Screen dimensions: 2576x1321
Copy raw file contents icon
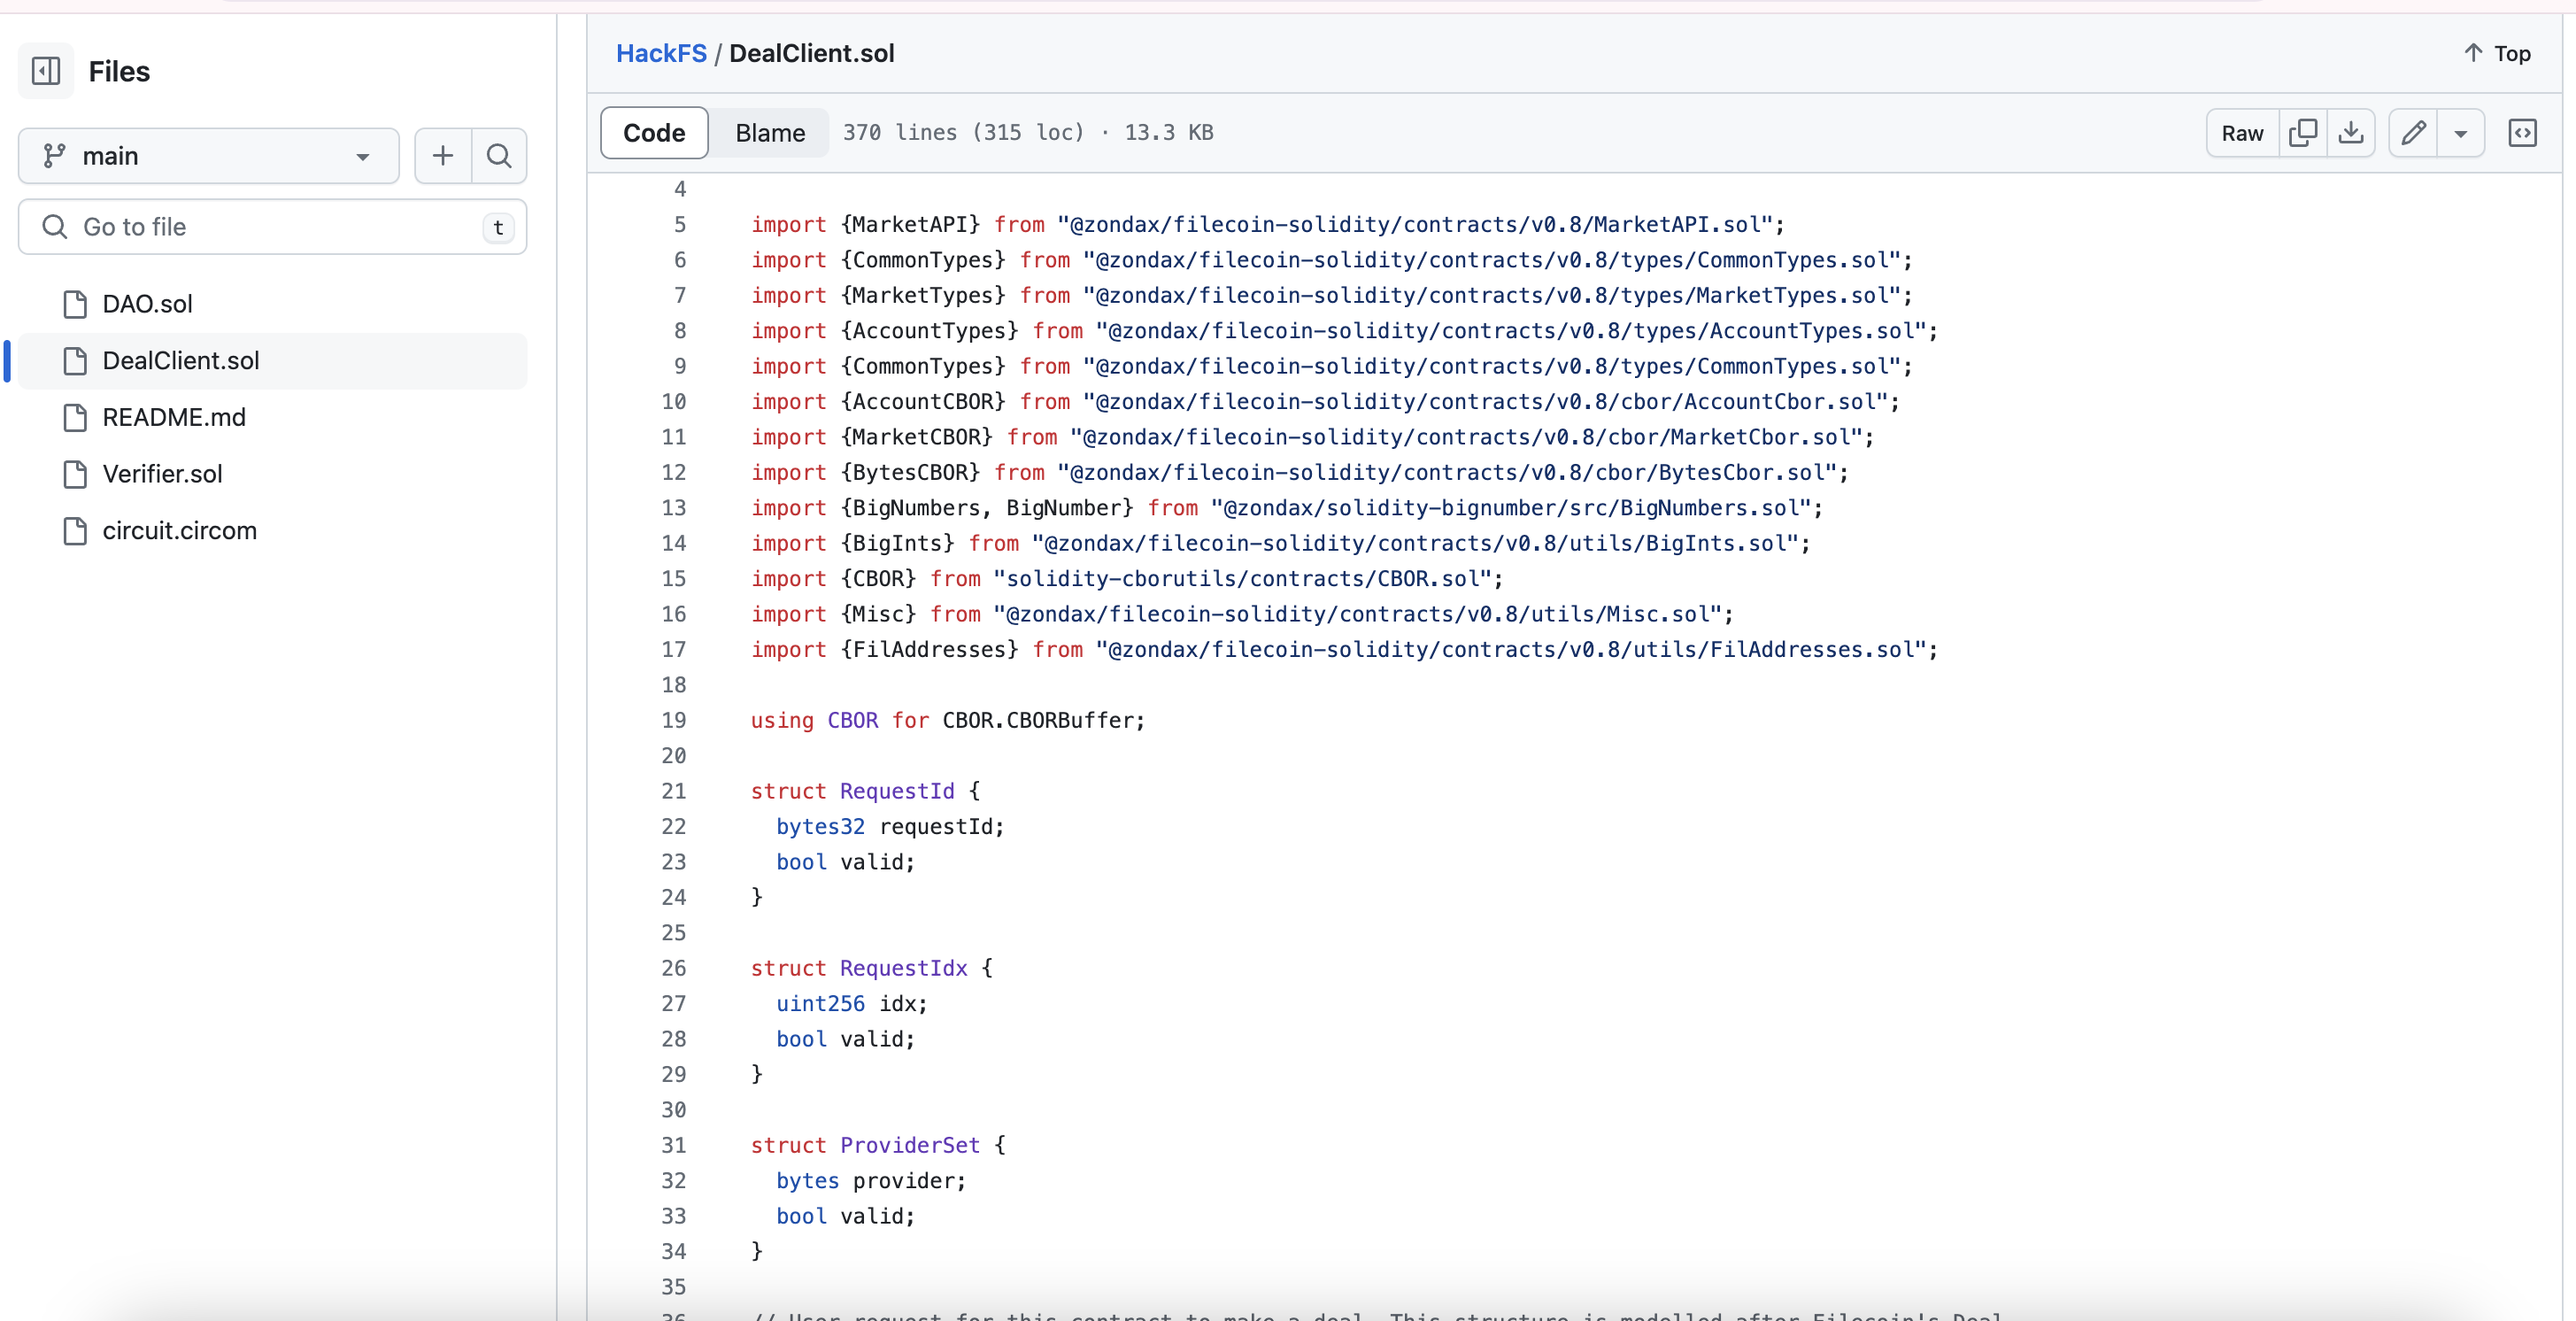click(x=2303, y=133)
